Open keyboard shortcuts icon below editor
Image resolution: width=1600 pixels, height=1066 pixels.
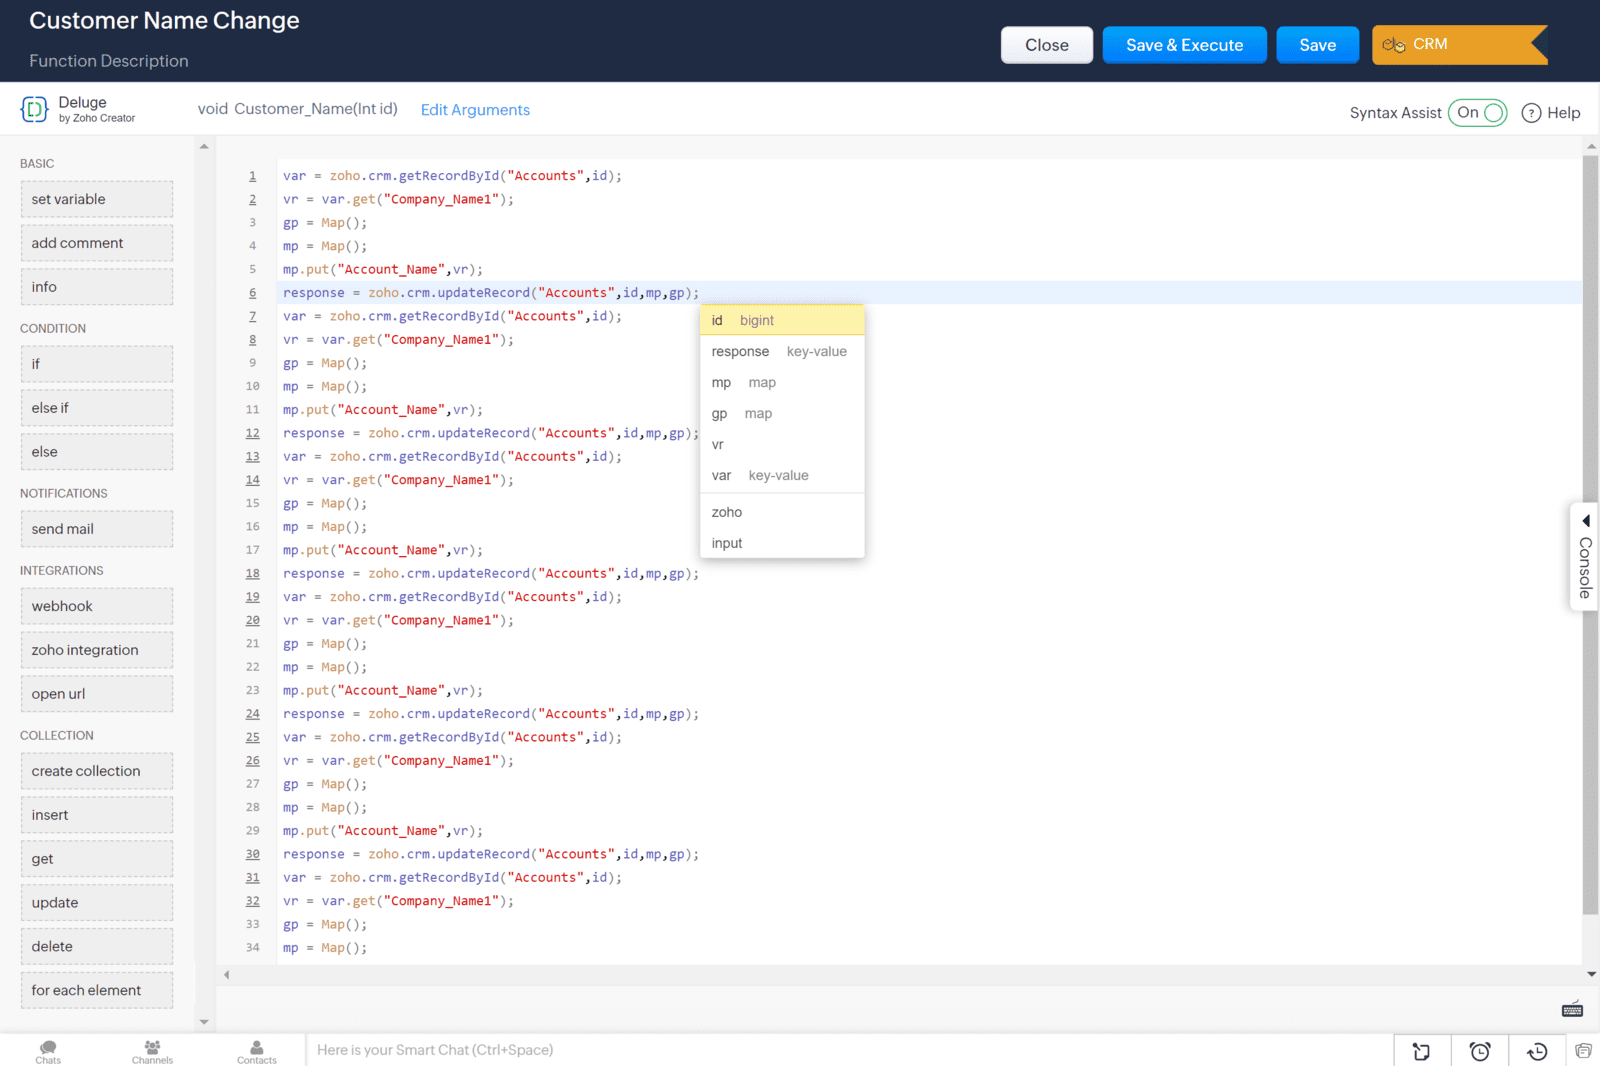[x=1572, y=1009]
